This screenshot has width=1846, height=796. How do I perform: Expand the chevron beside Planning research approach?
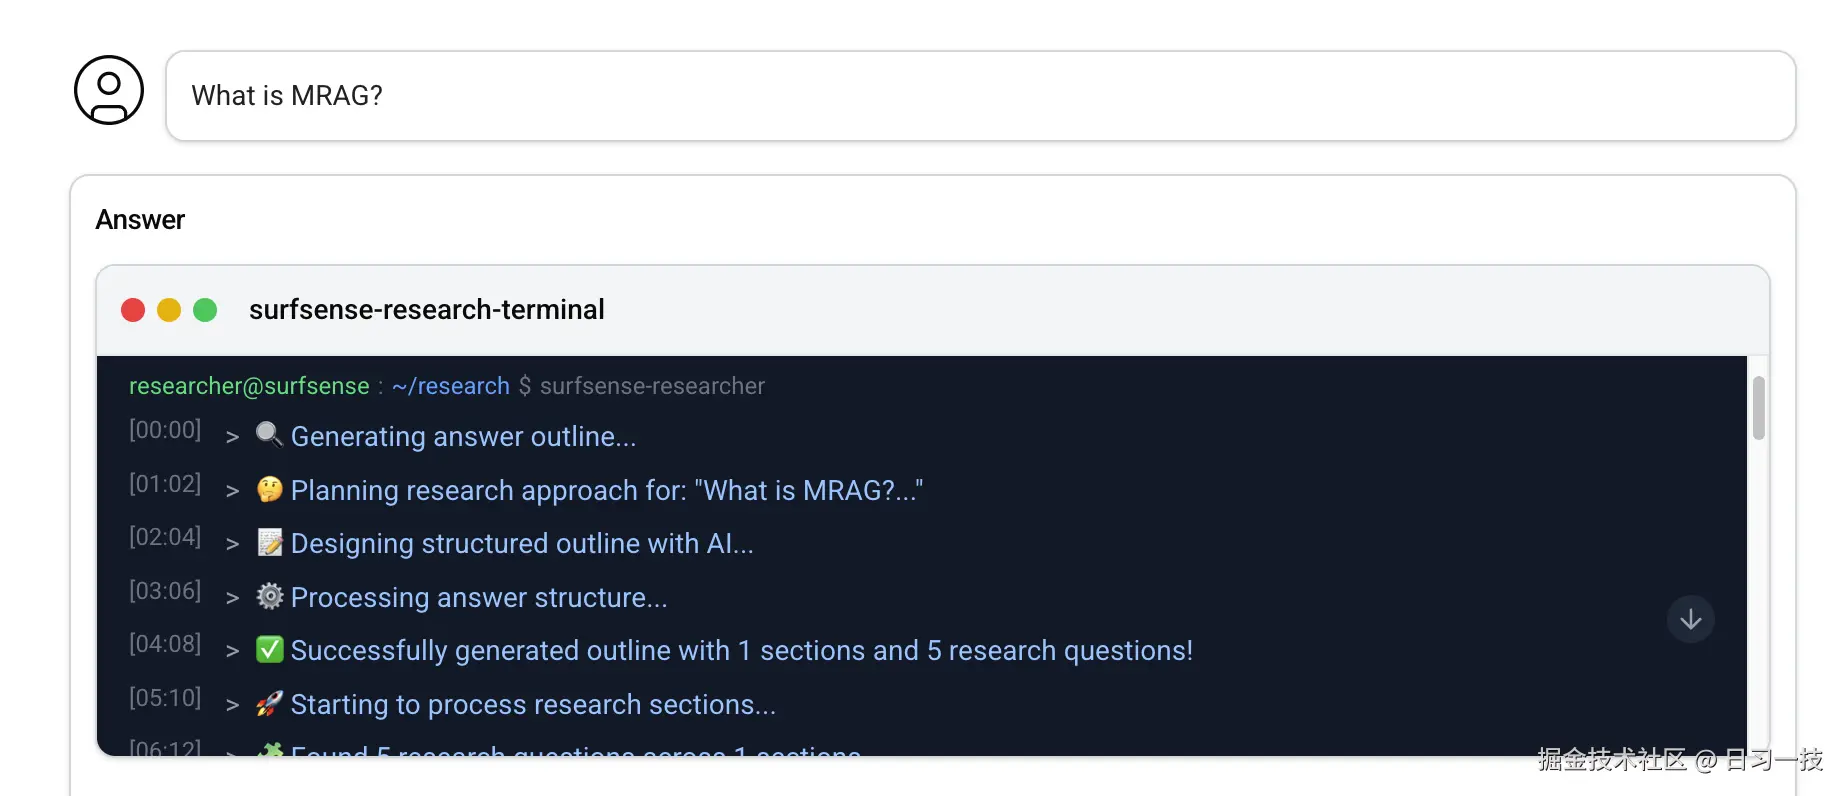(231, 491)
